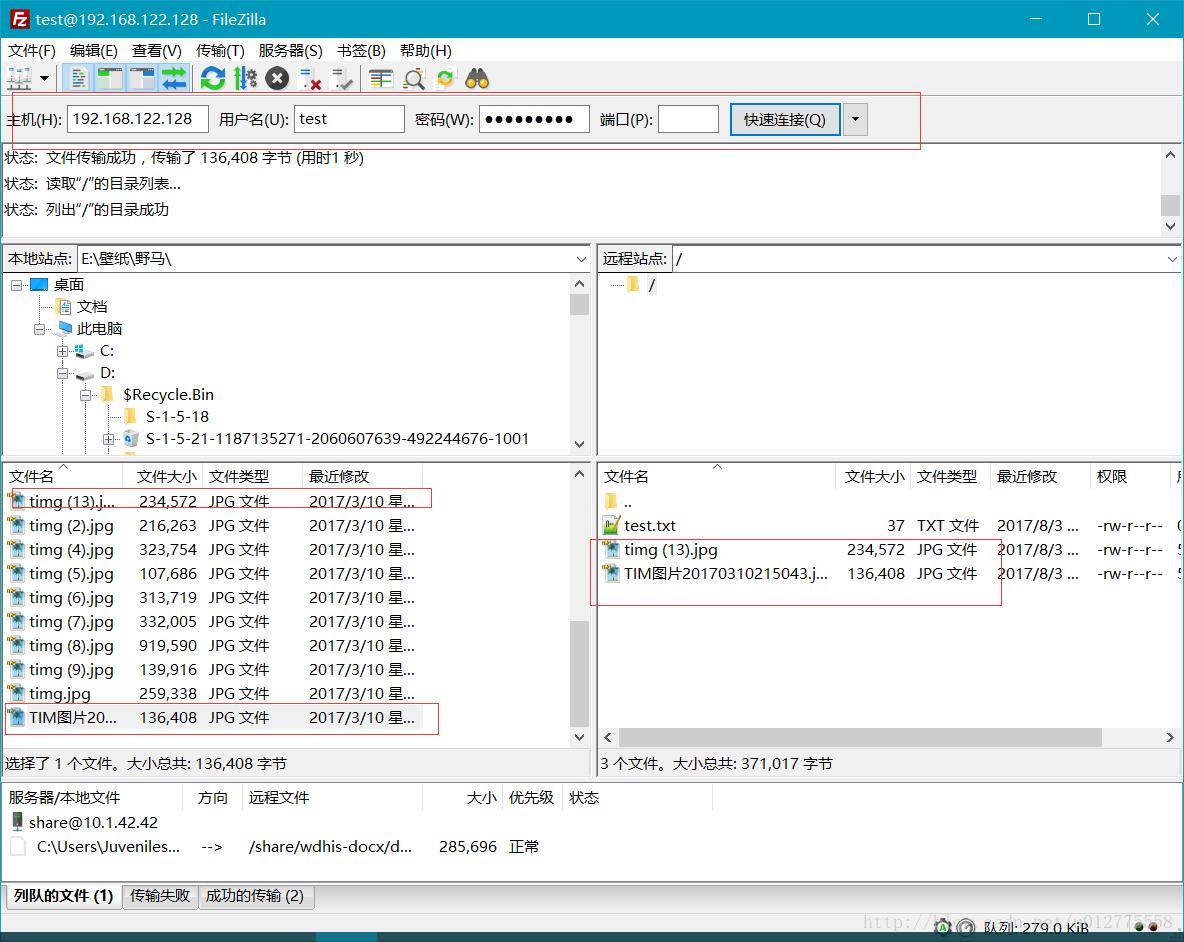Click the 用户名(U) username field

point(349,119)
